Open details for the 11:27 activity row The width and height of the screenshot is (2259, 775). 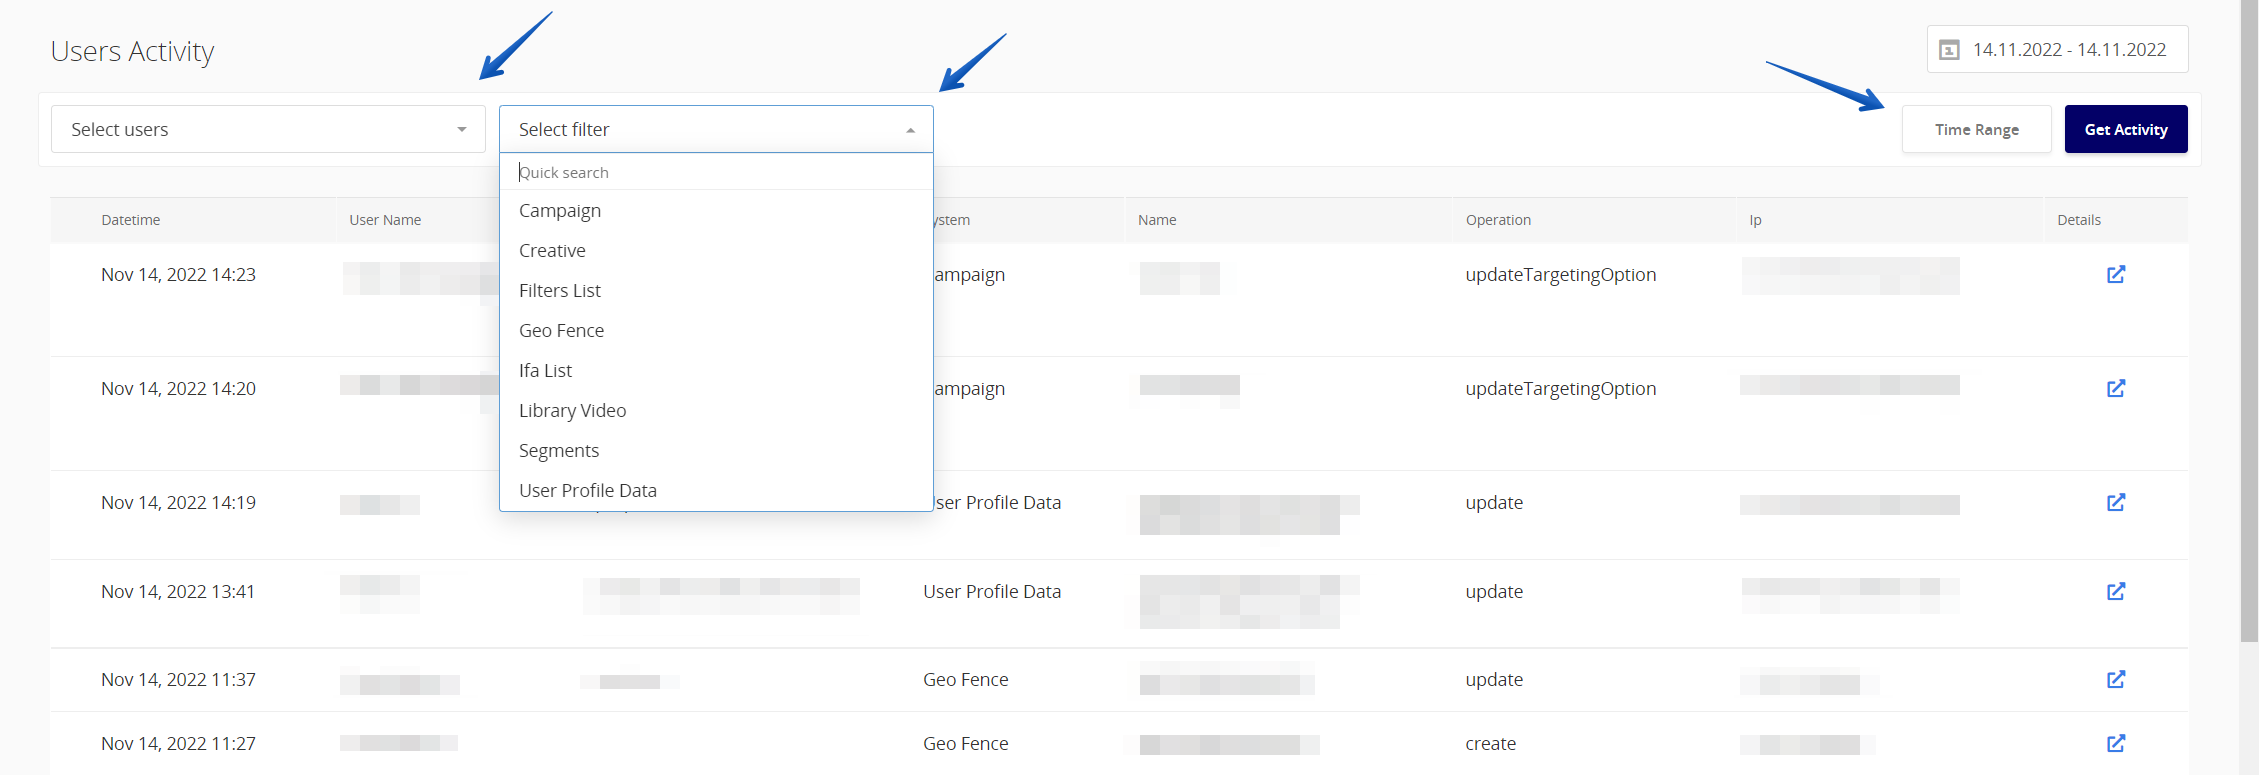(2116, 743)
